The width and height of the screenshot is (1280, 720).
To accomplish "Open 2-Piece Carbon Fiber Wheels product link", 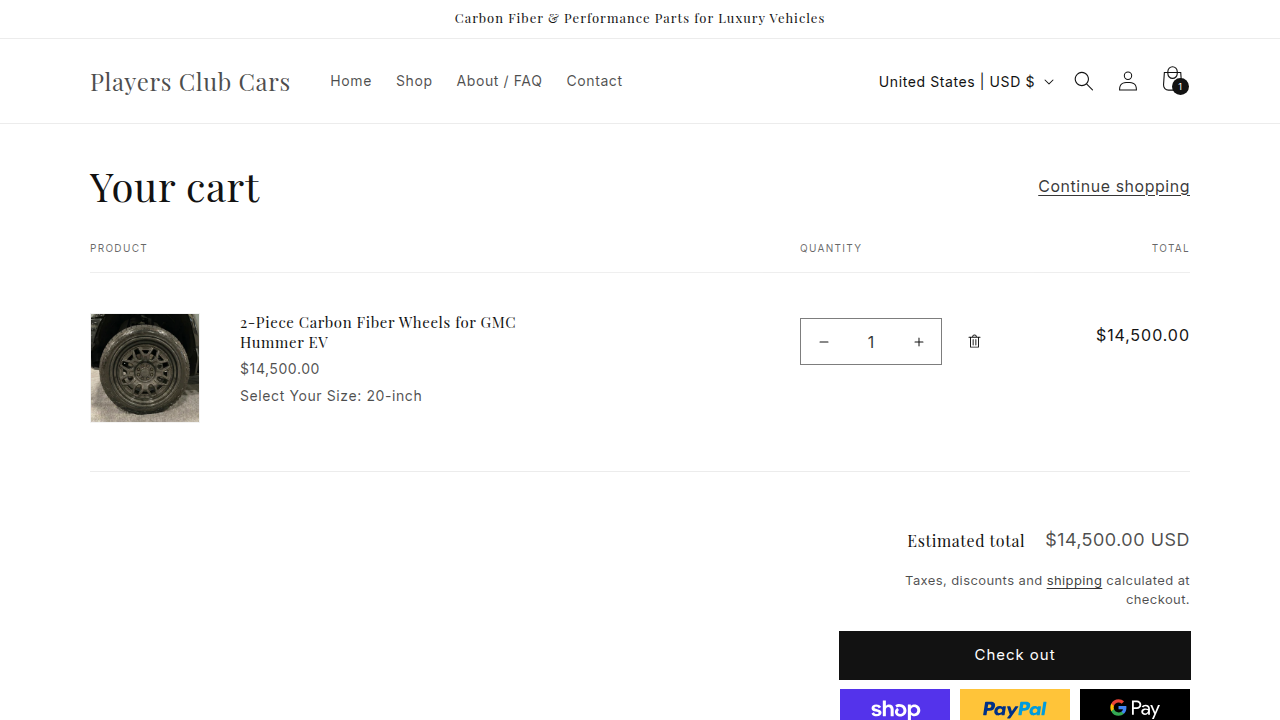I will (x=378, y=332).
